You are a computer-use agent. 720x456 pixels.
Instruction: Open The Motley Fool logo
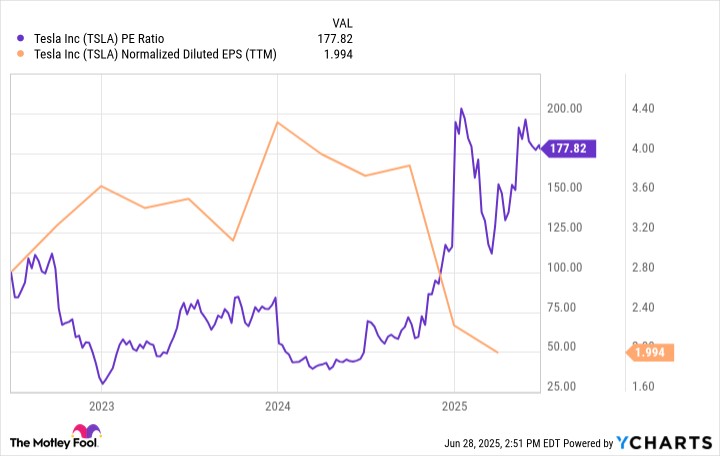55,437
